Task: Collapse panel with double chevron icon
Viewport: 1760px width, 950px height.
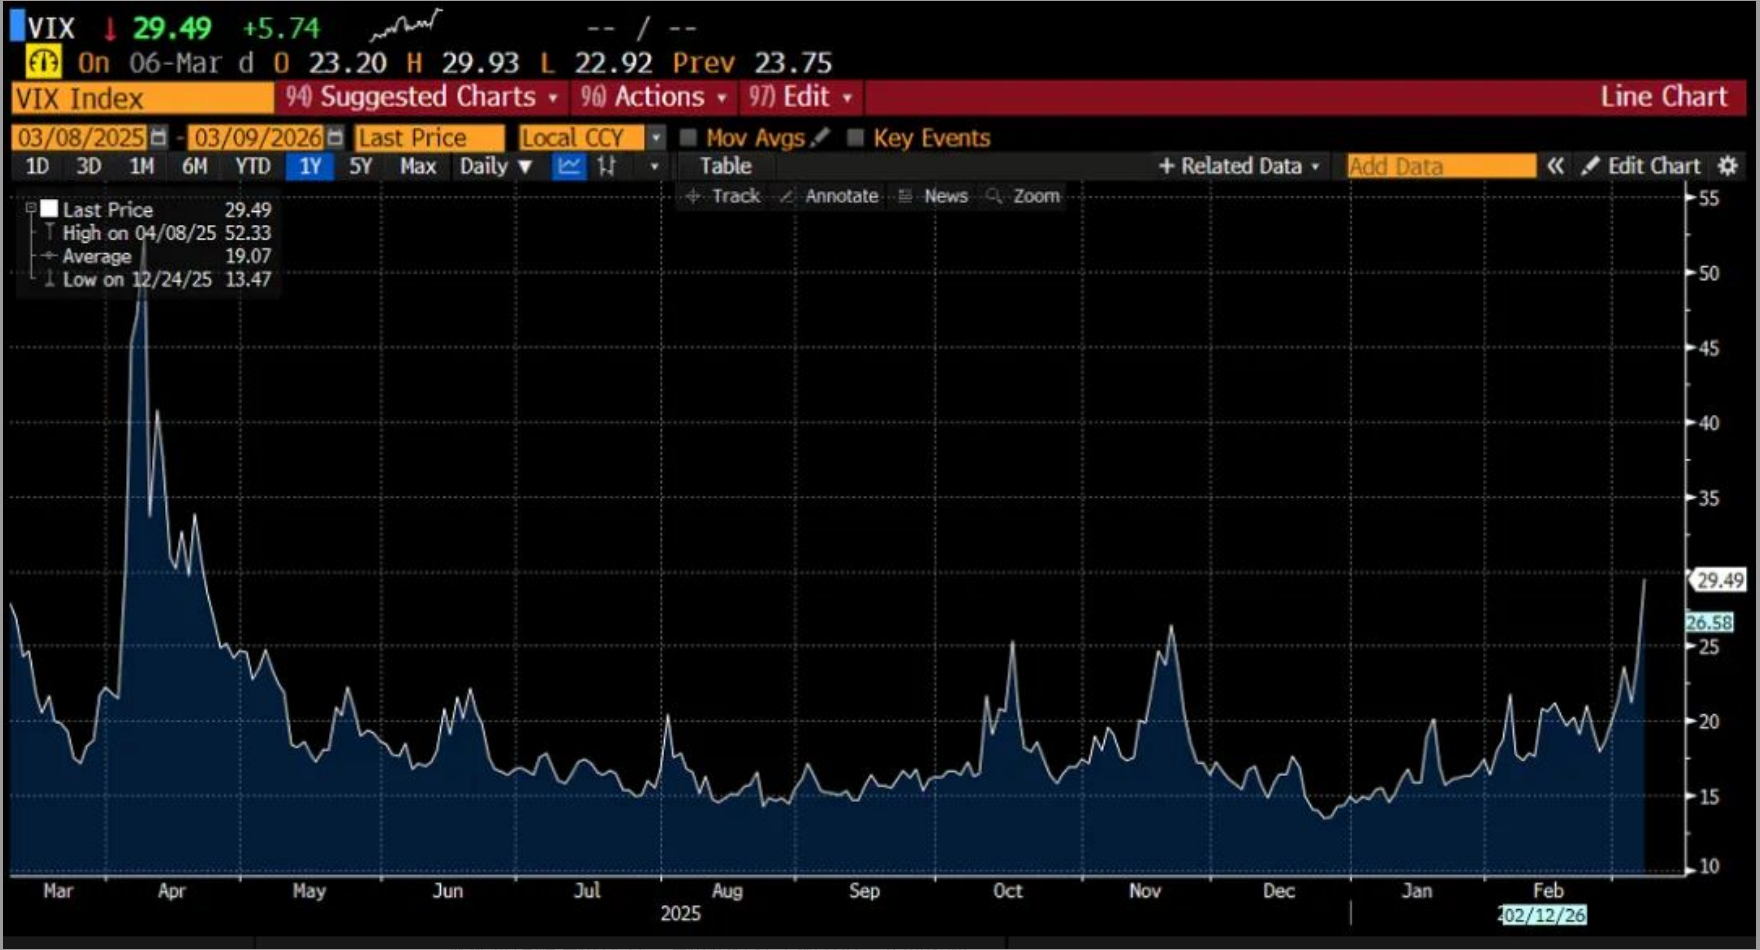Action: pos(1555,166)
